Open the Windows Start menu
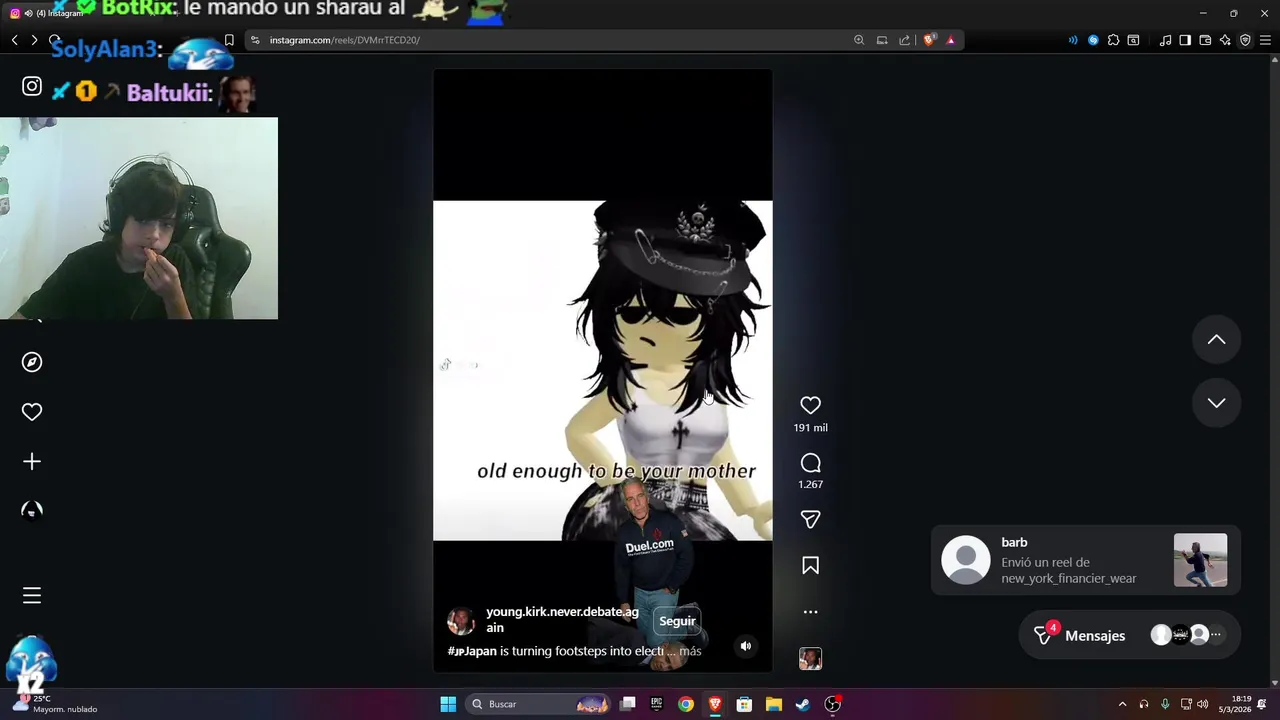The width and height of the screenshot is (1280, 720). (x=448, y=704)
